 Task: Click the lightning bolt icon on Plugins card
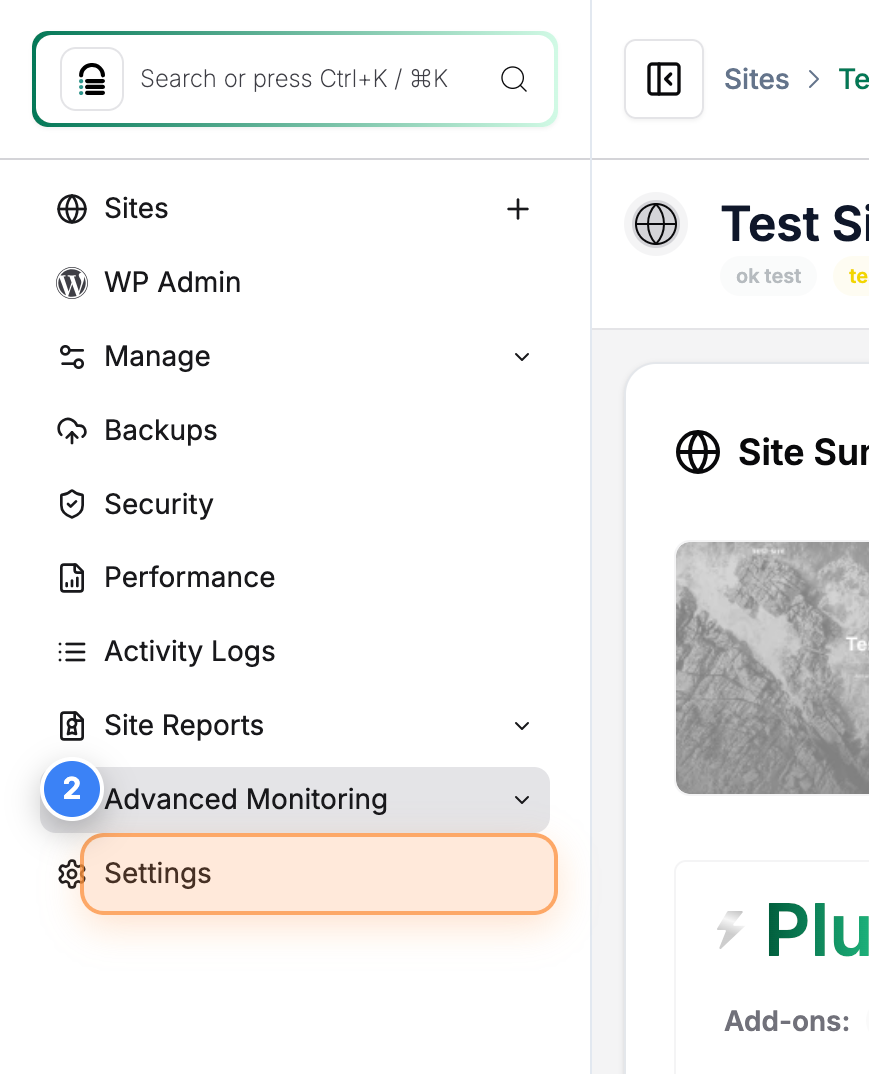click(x=729, y=930)
